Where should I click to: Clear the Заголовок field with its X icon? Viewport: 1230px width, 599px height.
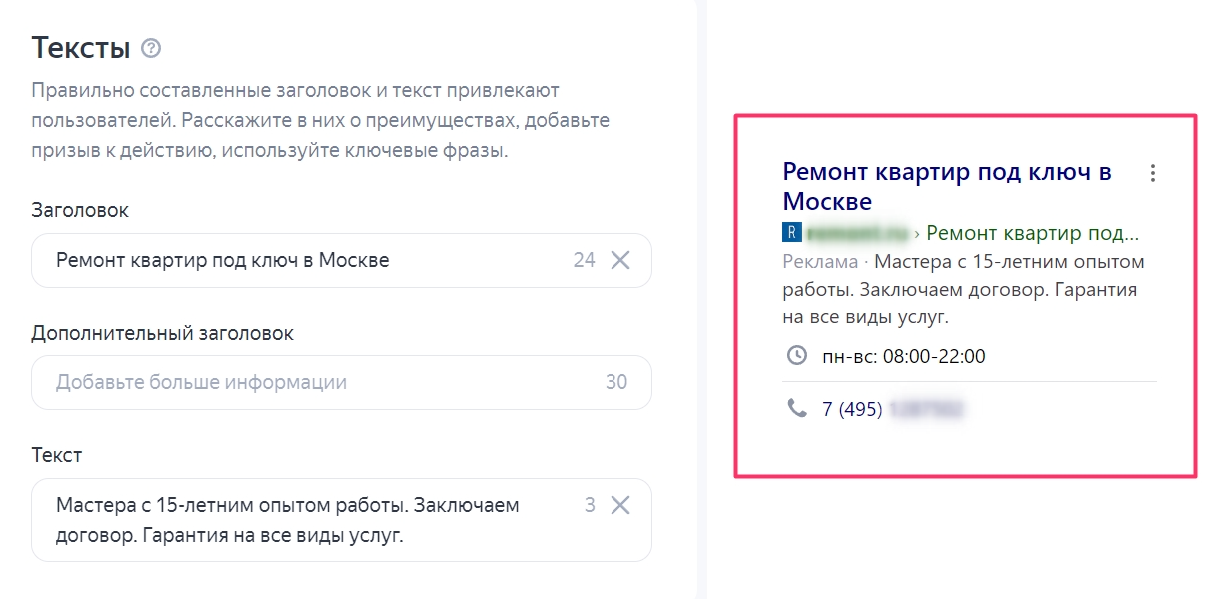[620, 260]
